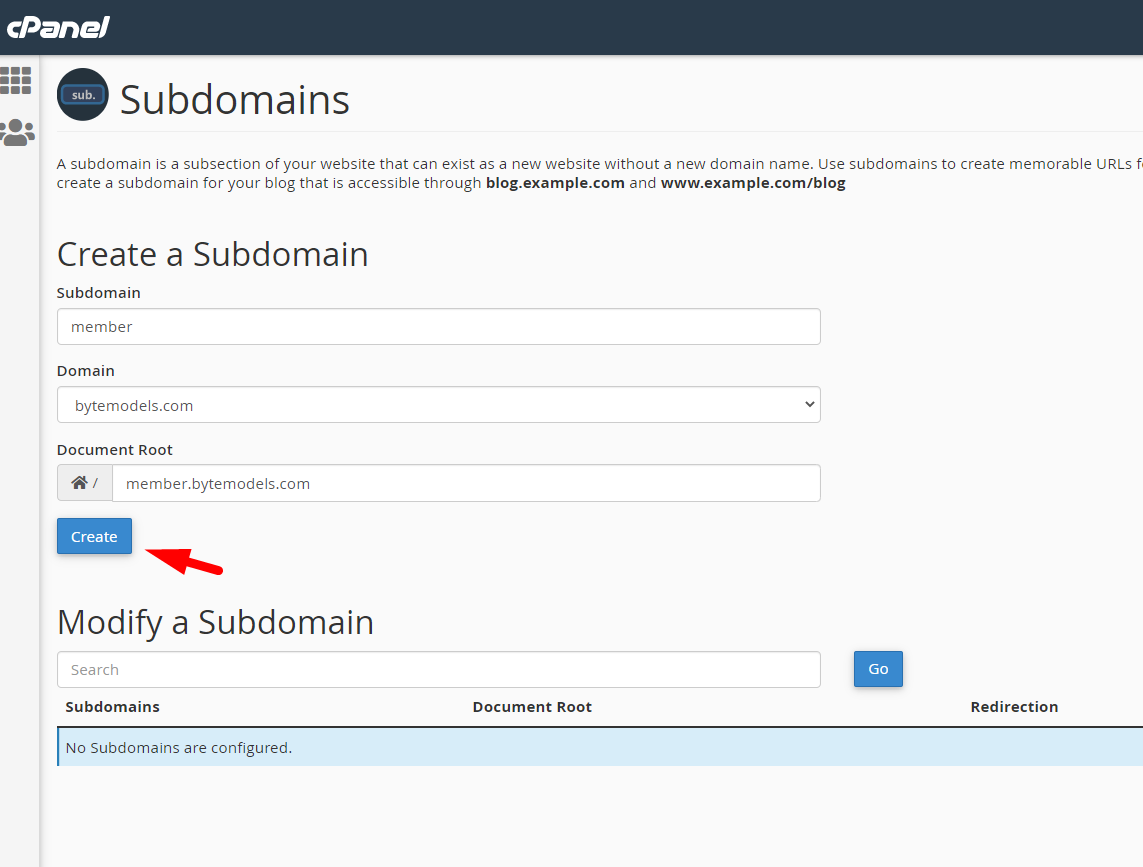Click the bold www.example.com/blog example text

pyautogui.click(x=752, y=184)
